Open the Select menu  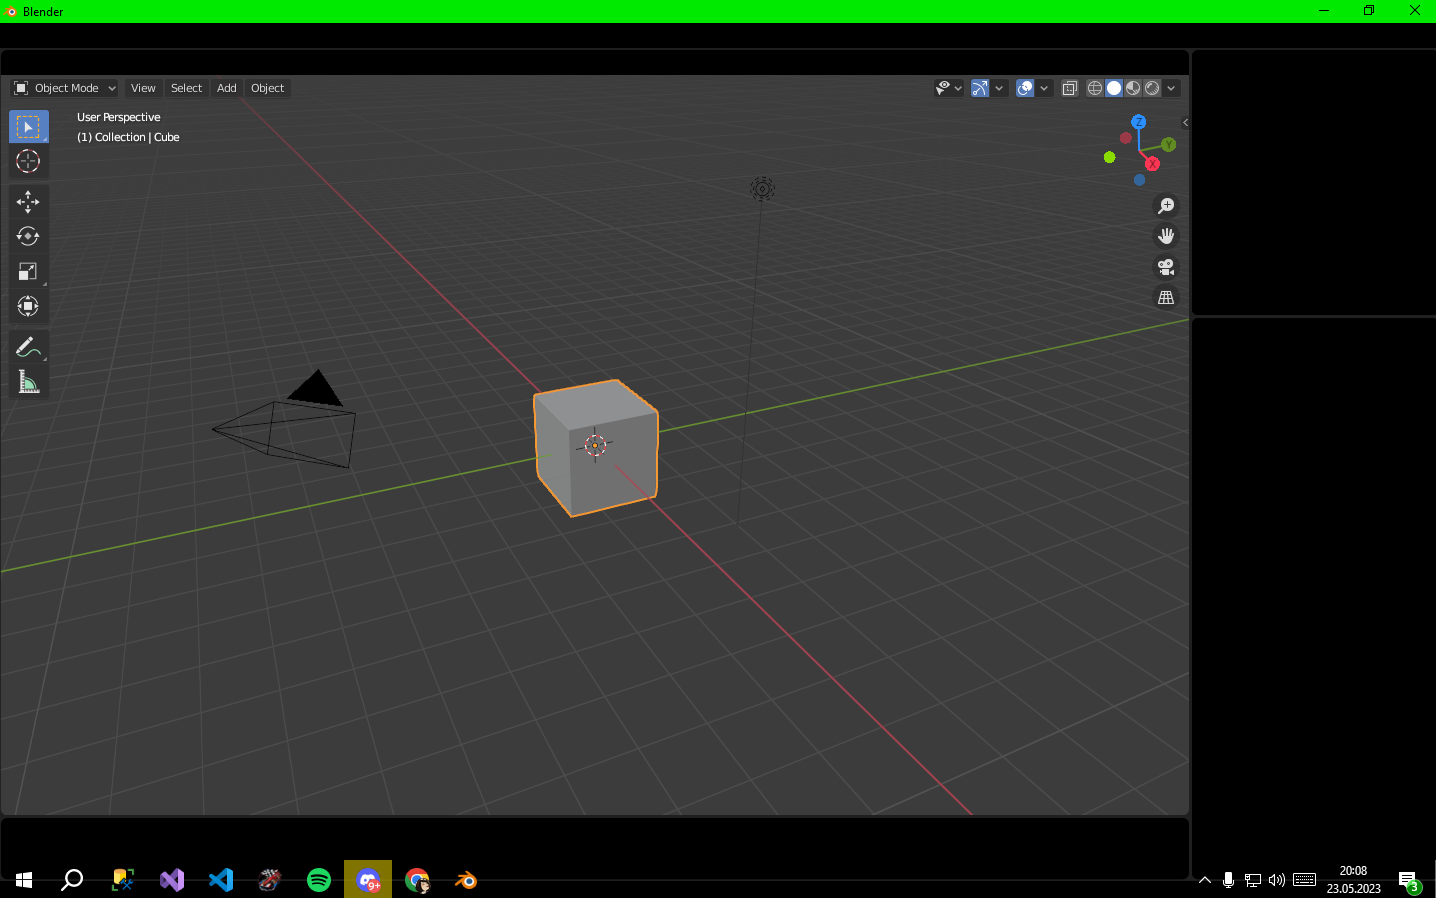pos(186,88)
